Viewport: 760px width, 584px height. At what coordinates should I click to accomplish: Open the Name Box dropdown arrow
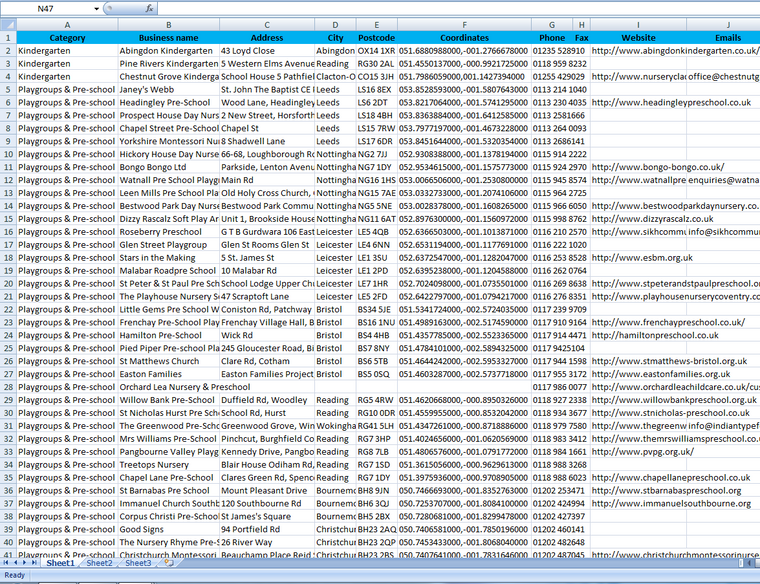click(96, 9)
